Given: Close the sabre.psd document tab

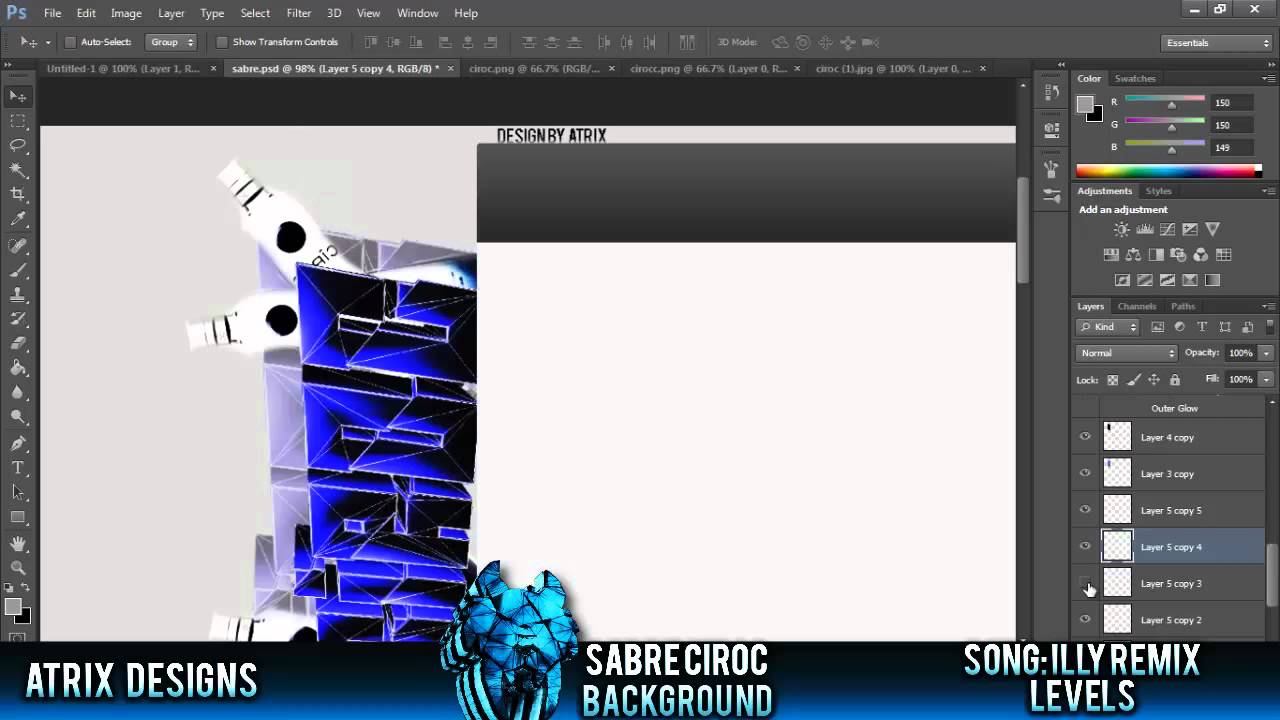Looking at the screenshot, I should (450, 69).
